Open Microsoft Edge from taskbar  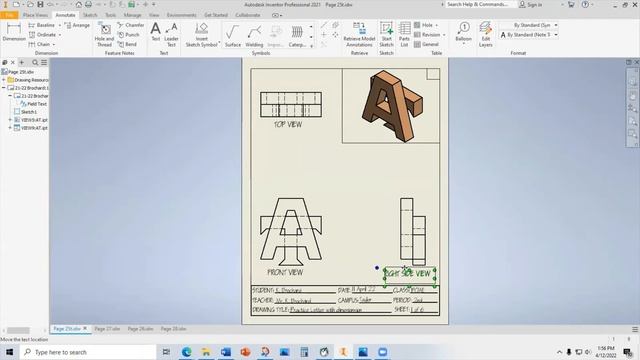(x=187, y=352)
